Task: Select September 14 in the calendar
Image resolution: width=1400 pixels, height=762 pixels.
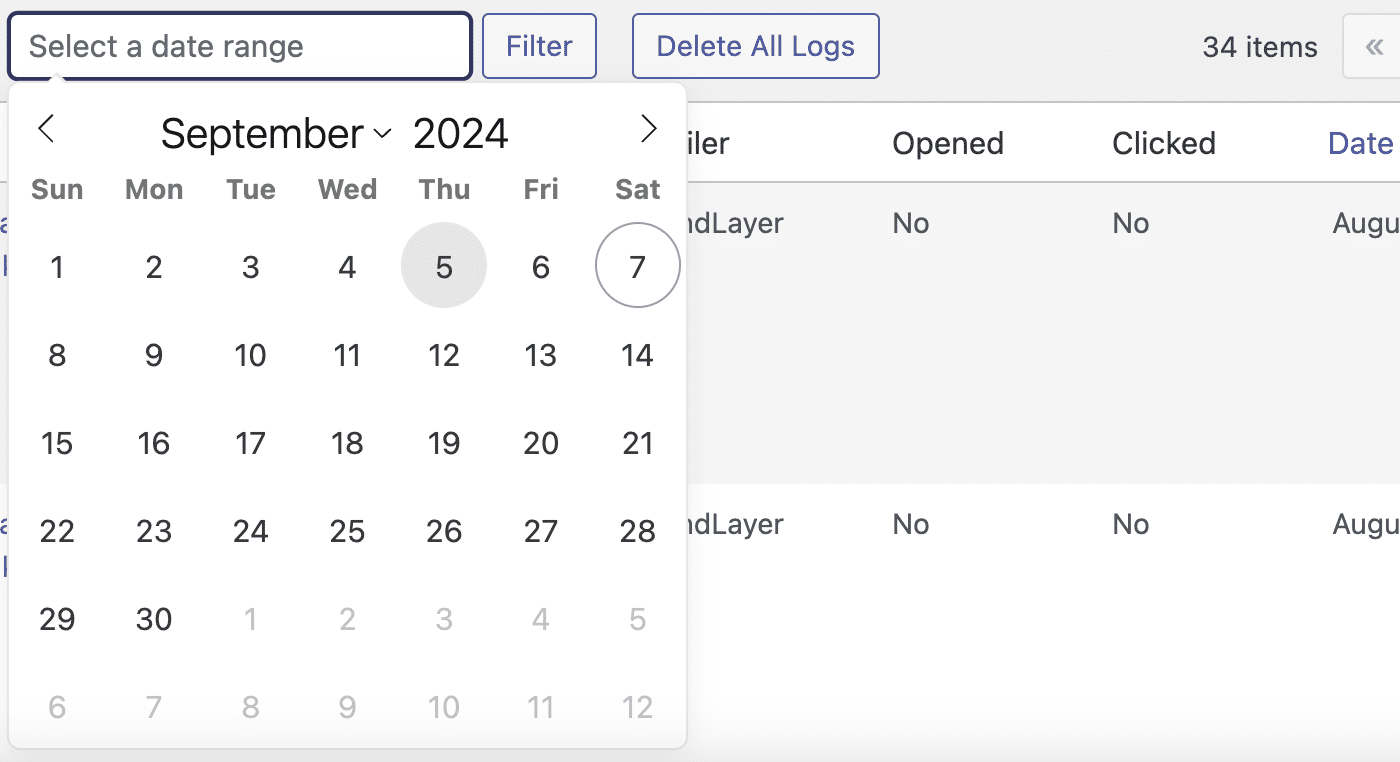Action: tap(637, 355)
